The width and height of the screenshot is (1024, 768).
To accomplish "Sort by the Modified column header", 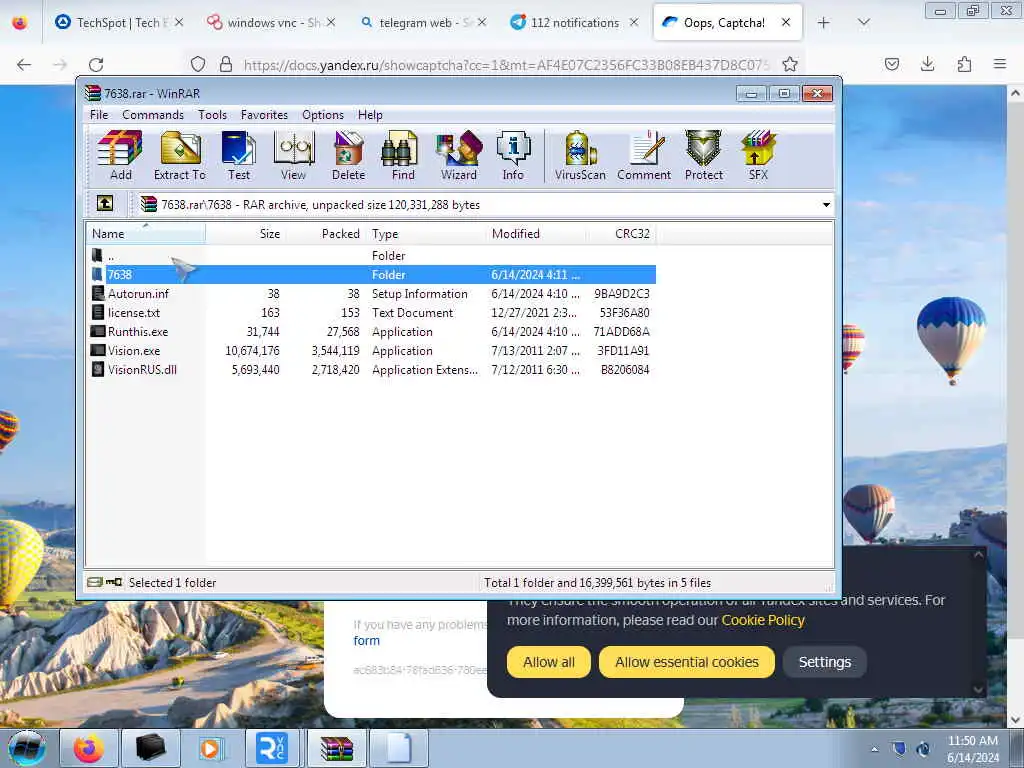I will click(536, 234).
